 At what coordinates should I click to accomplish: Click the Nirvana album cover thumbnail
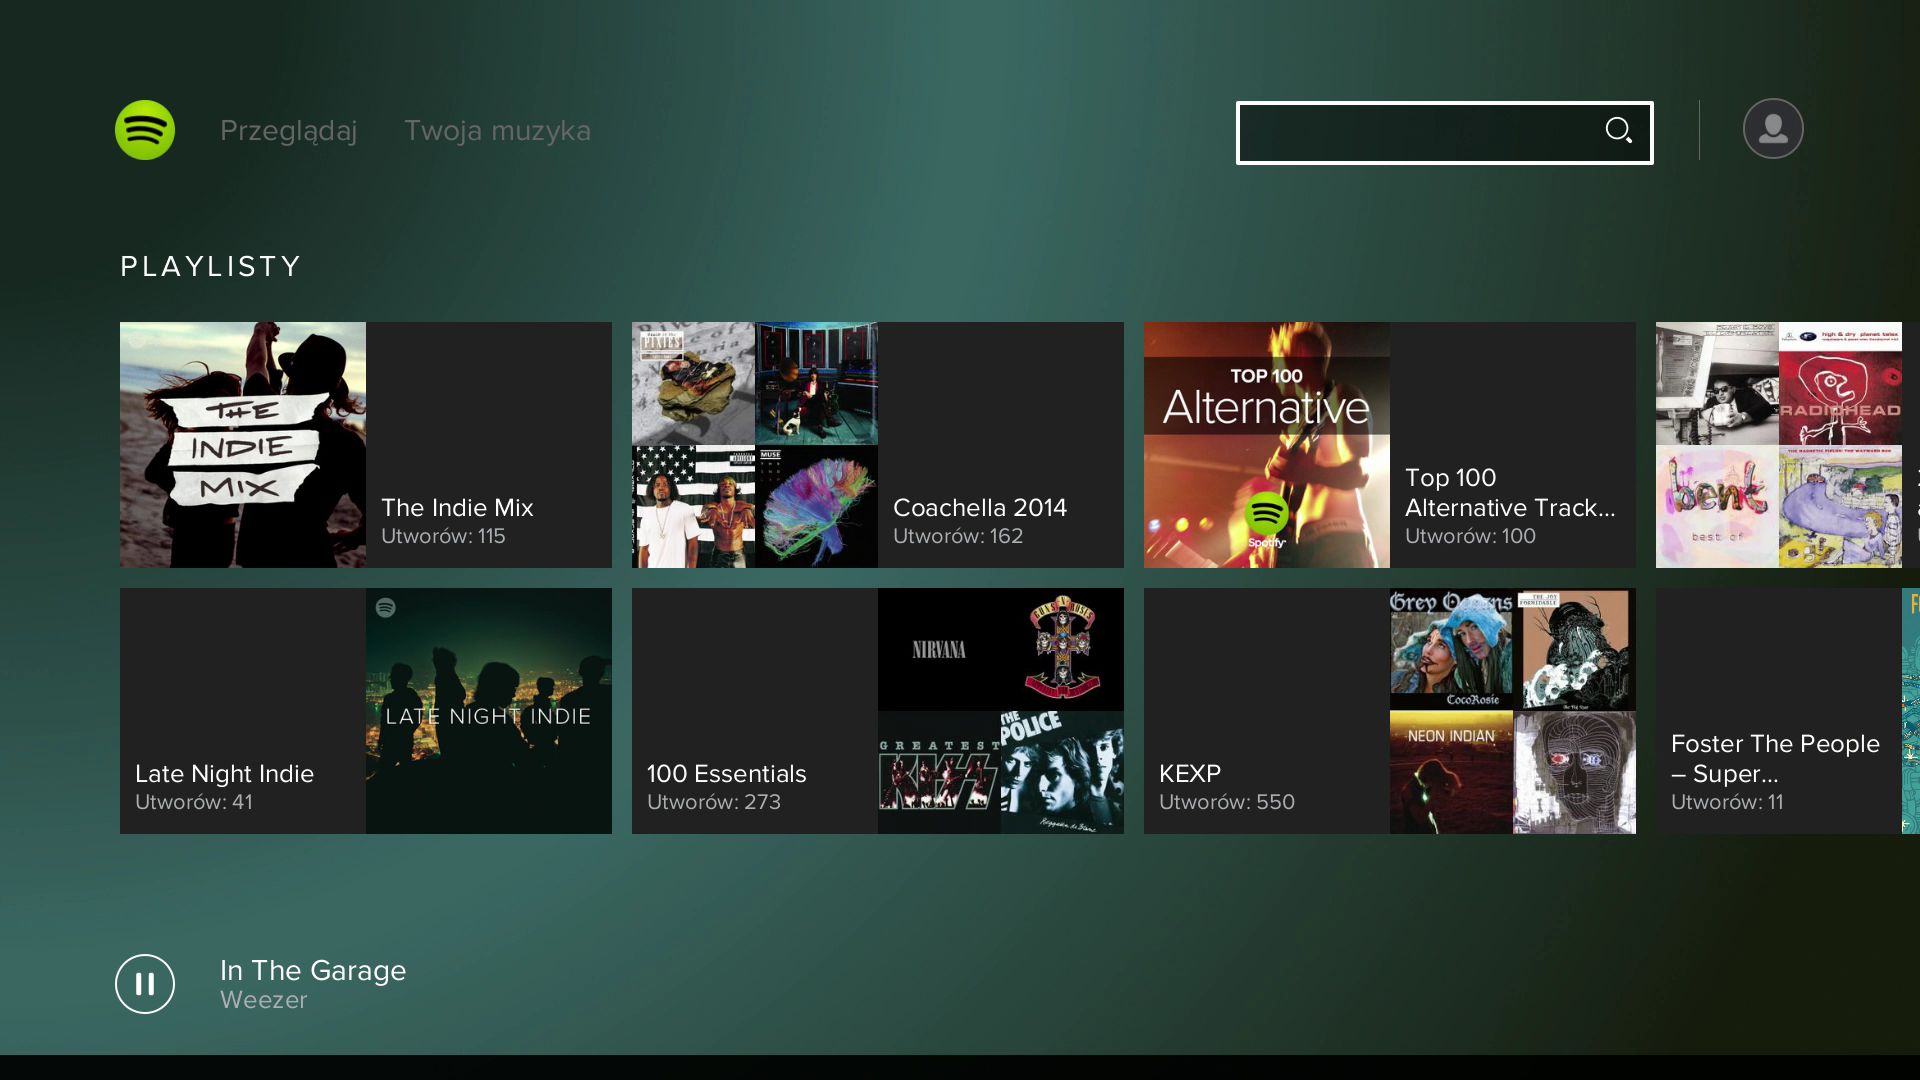[938, 650]
